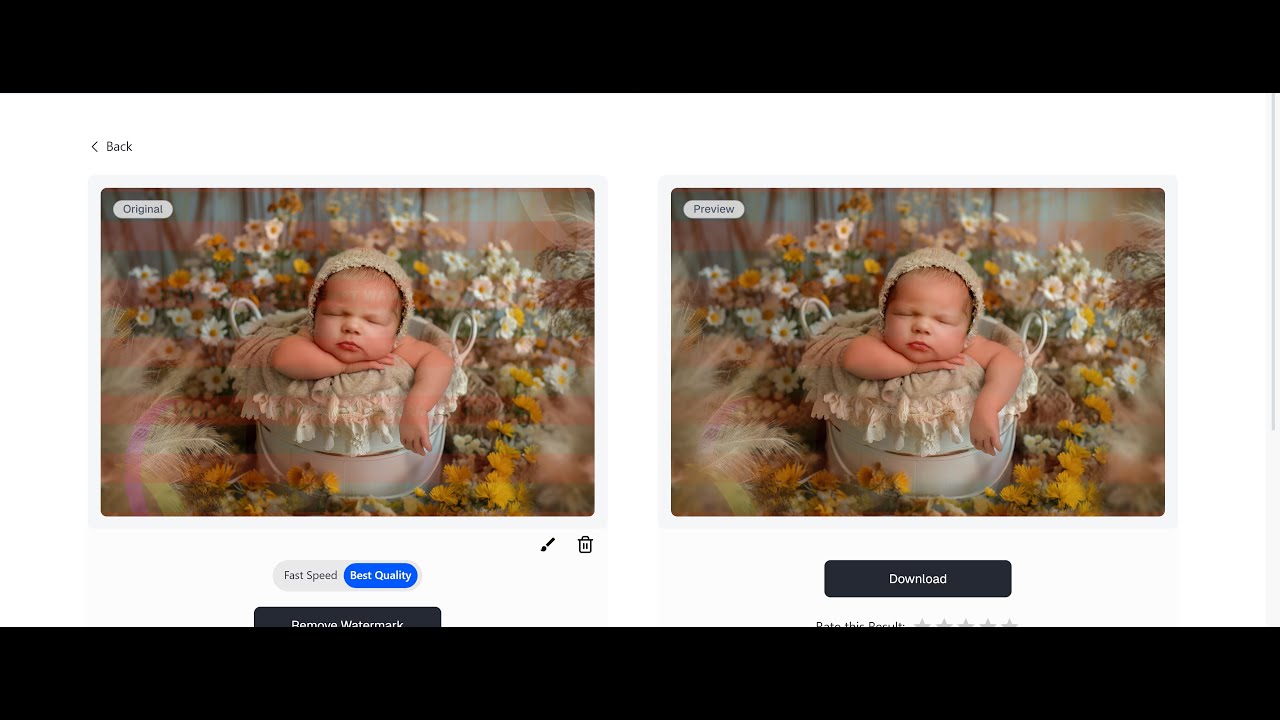Open the Preview image thumbnail
The image size is (1280, 720).
(x=918, y=352)
